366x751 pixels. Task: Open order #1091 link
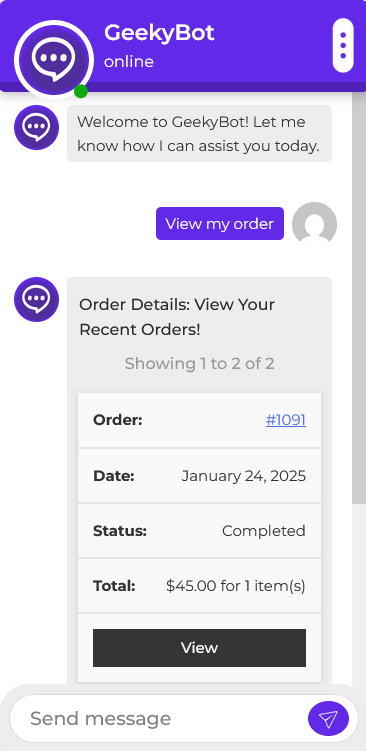coord(286,420)
